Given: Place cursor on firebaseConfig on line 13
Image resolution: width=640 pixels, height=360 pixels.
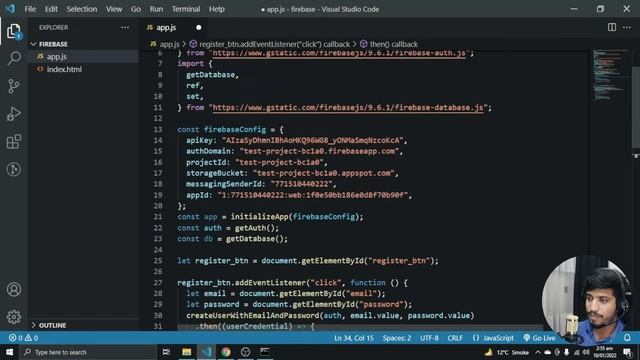Looking at the screenshot, I should tap(235, 129).
